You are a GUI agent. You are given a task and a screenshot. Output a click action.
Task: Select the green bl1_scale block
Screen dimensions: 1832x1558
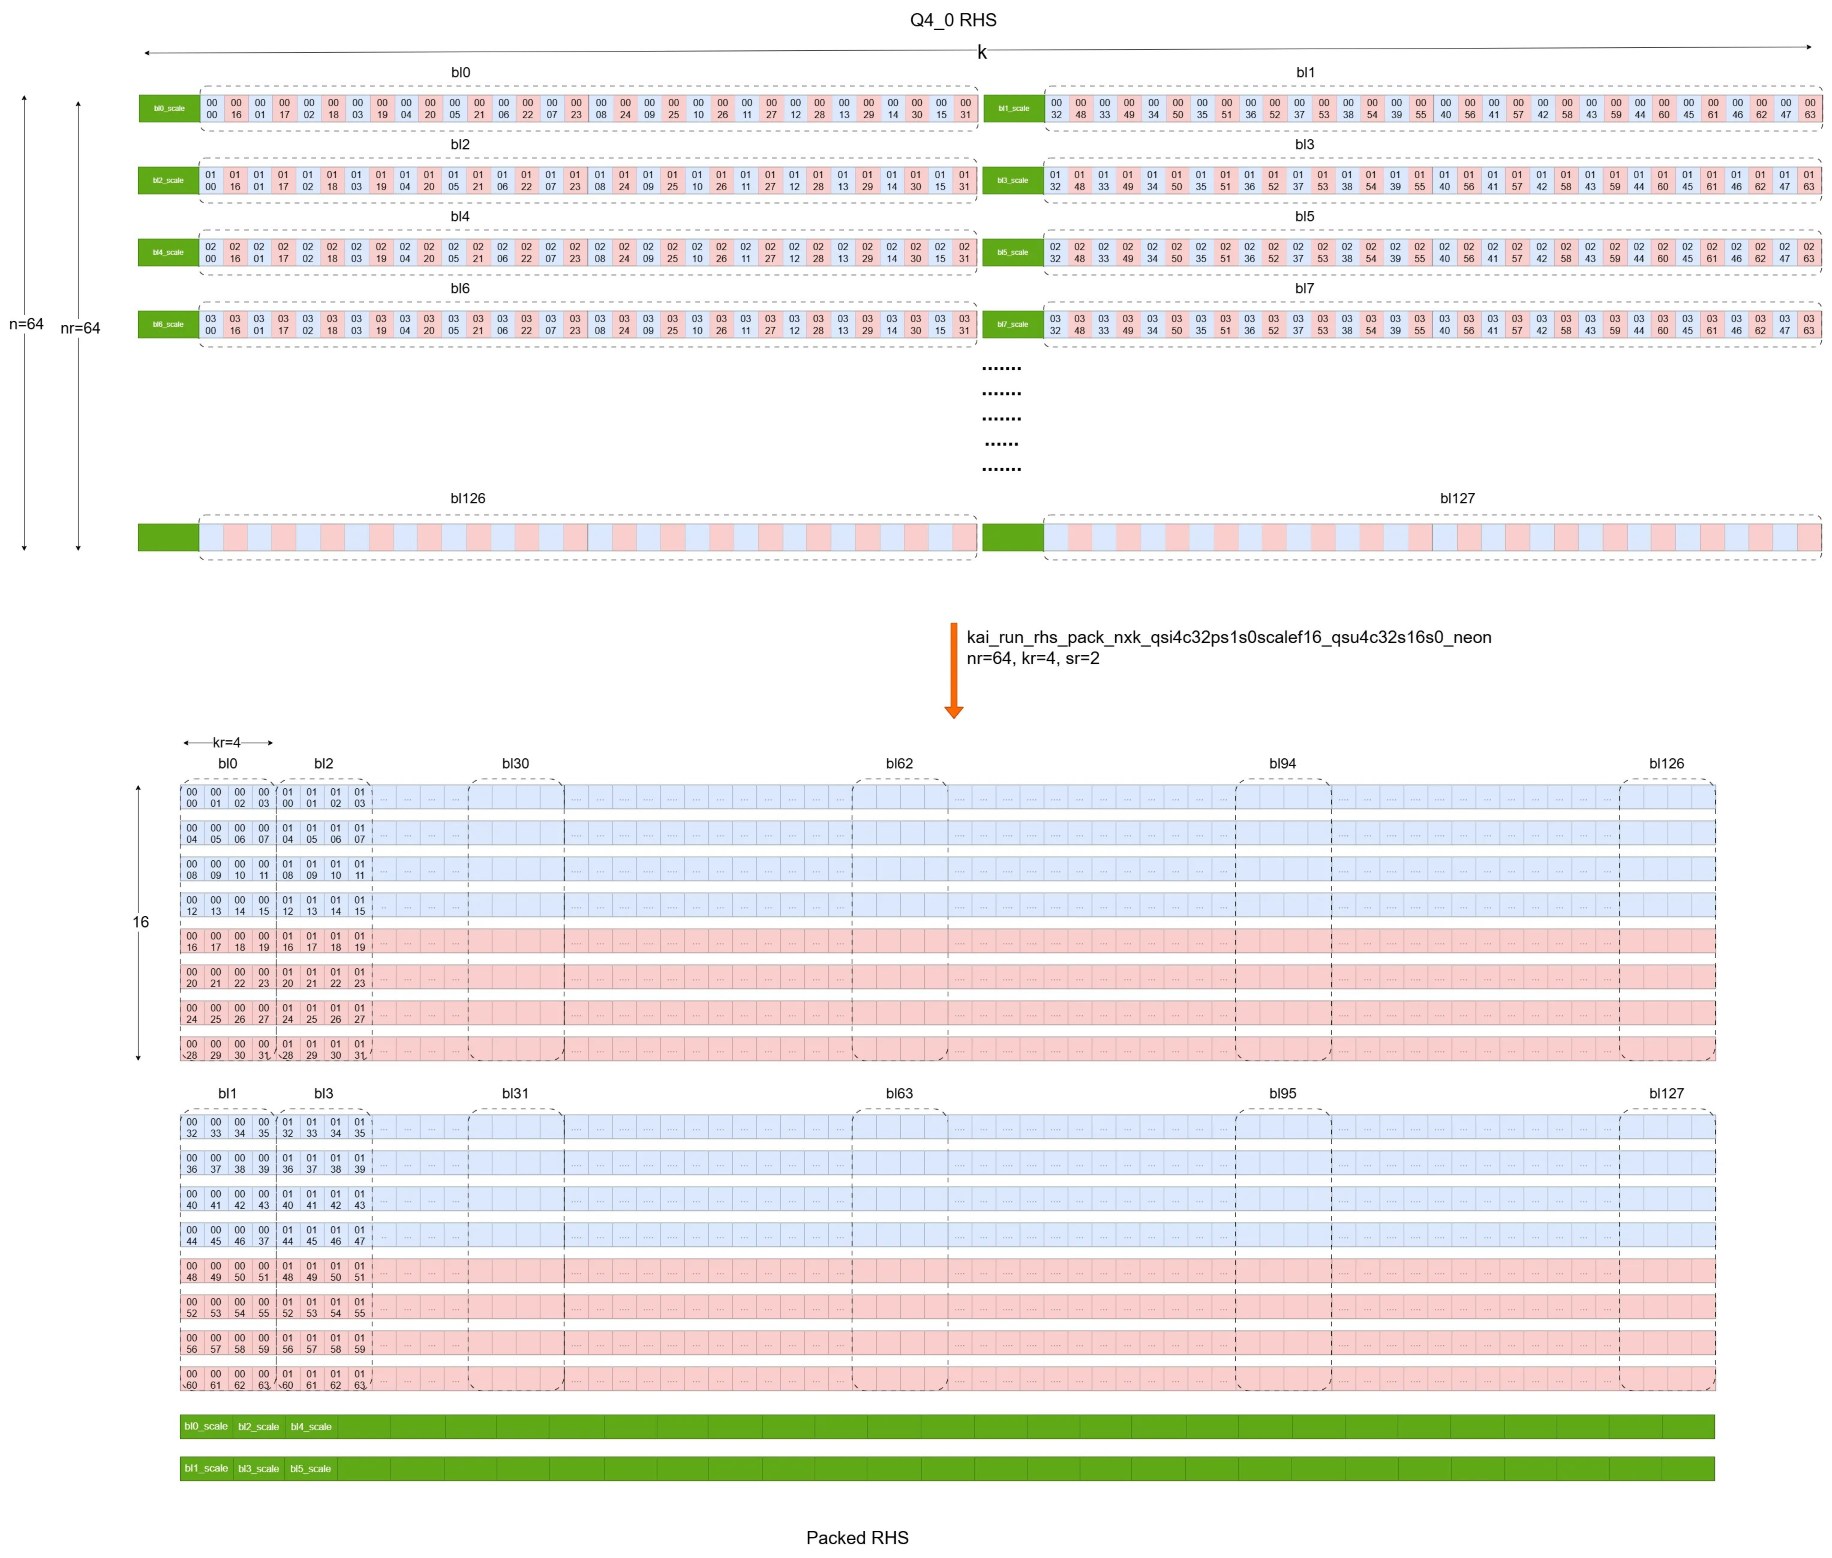1012,110
